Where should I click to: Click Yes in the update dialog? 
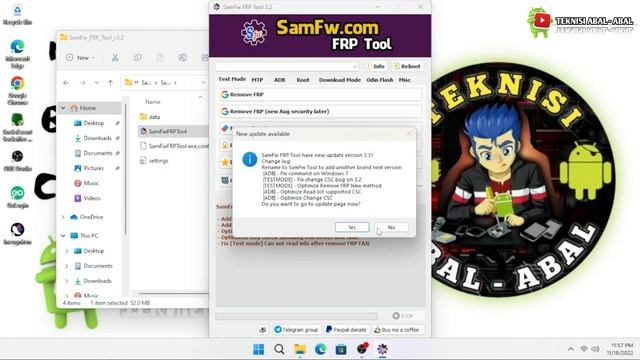click(352, 227)
